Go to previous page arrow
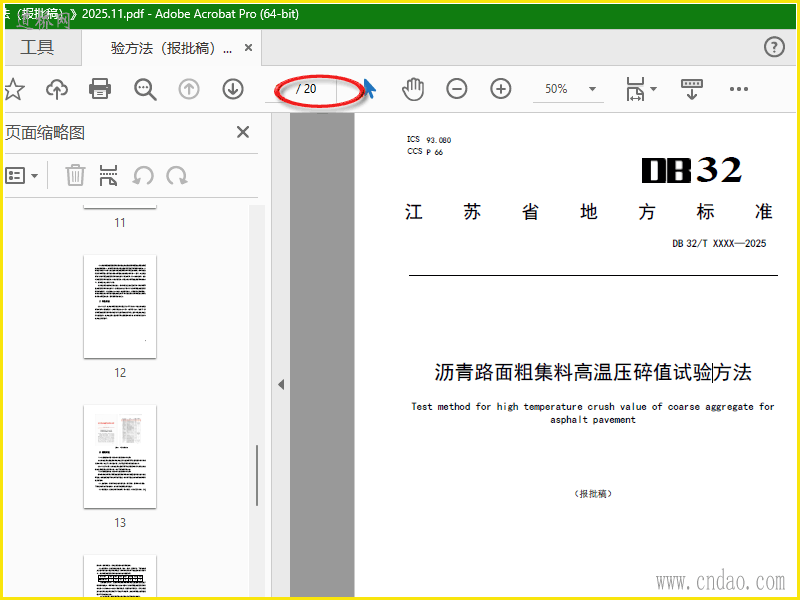 (189, 89)
